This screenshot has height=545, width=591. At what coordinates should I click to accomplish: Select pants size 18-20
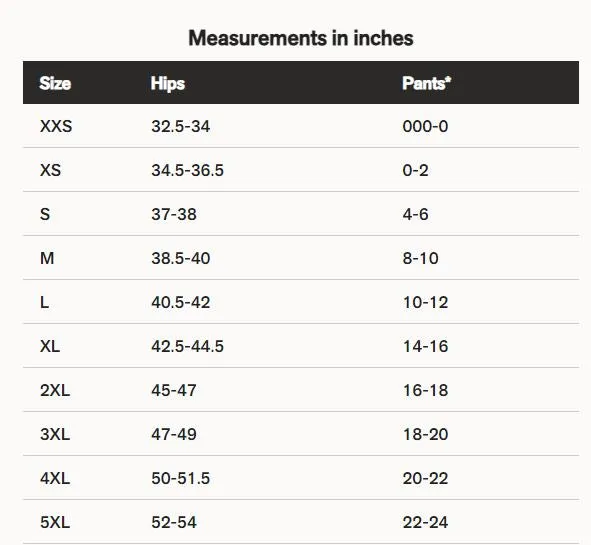coord(426,434)
